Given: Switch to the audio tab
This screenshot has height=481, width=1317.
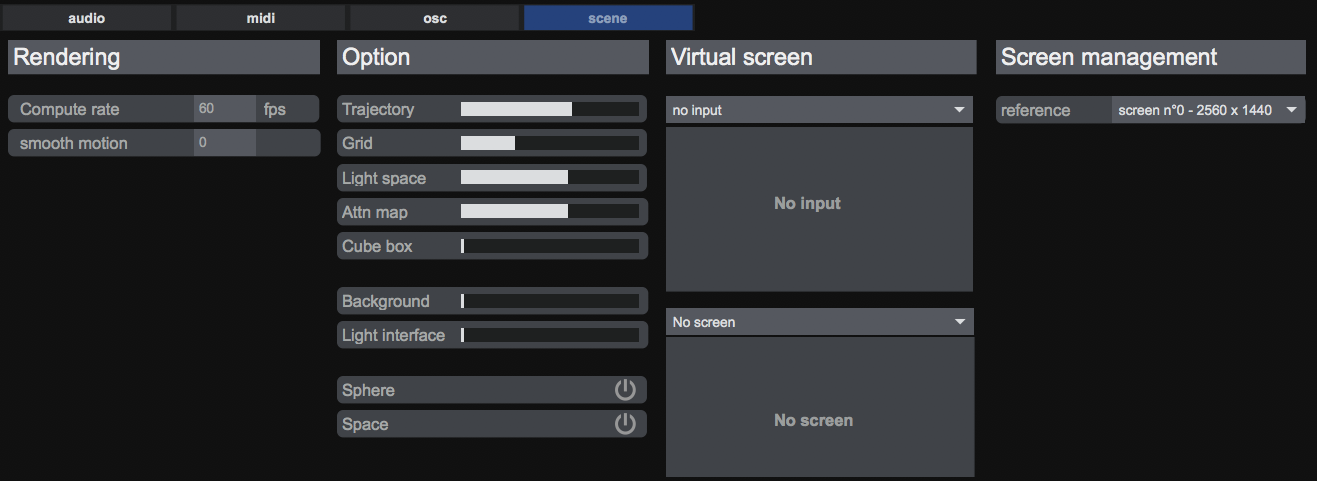Looking at the screenshot, I should (x=86, y=18).
